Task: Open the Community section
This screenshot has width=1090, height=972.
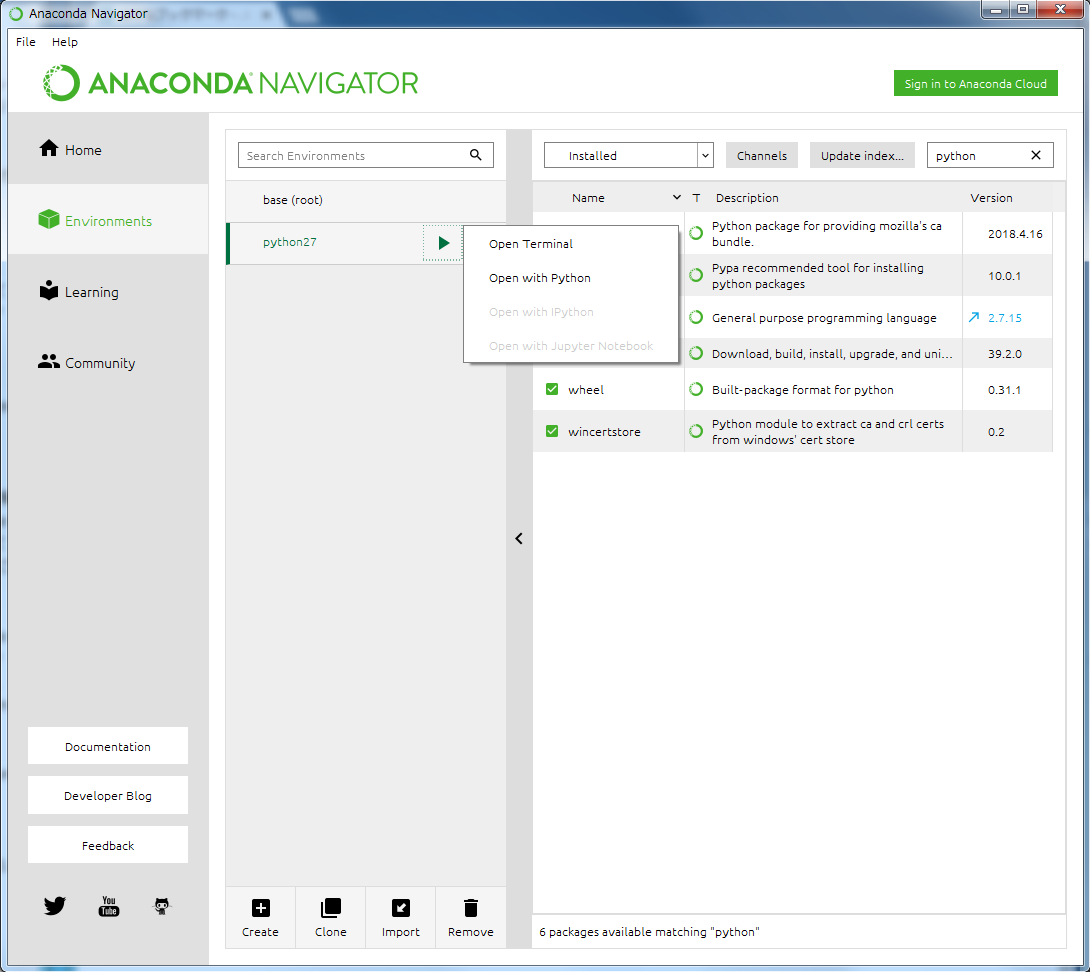Action: coord(108,362)
